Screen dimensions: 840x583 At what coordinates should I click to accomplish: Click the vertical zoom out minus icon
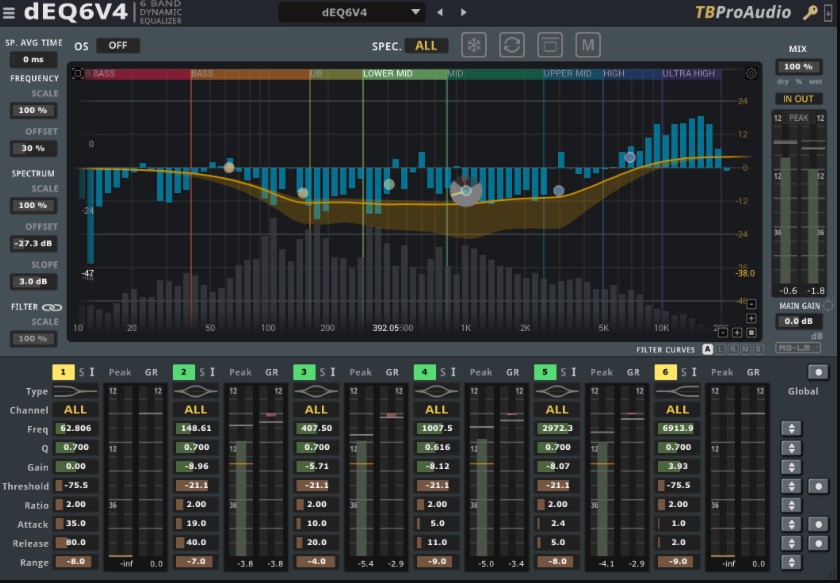tap(751, 304)
